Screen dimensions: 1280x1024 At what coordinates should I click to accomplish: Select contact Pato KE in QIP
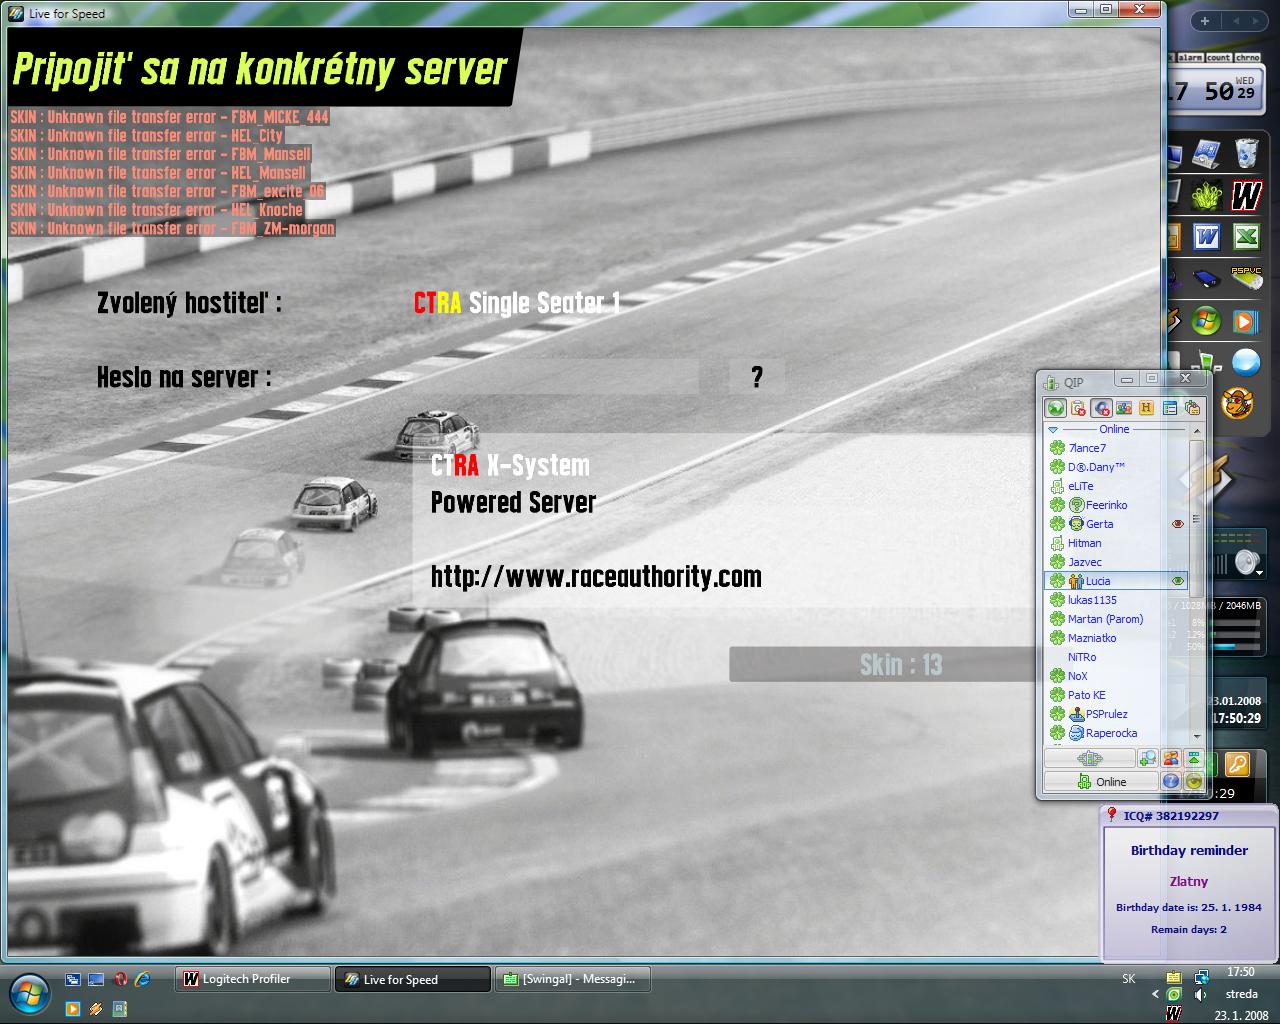click(1116, 695)
